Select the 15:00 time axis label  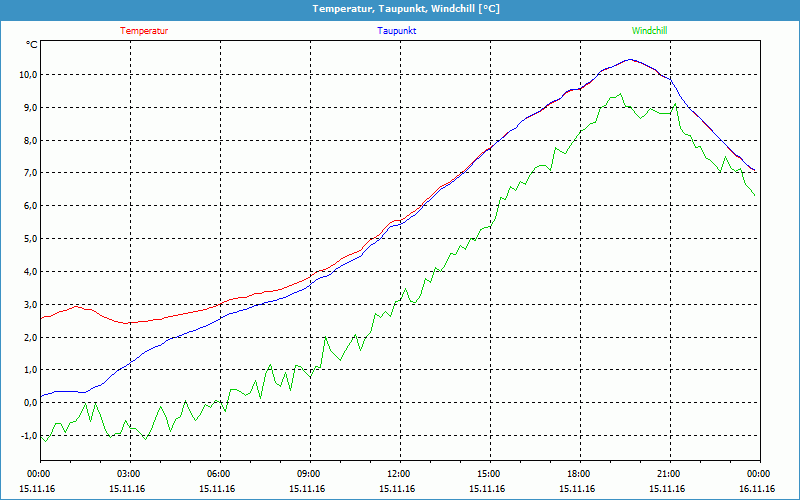pyautogui.click(x=488, y=474)
